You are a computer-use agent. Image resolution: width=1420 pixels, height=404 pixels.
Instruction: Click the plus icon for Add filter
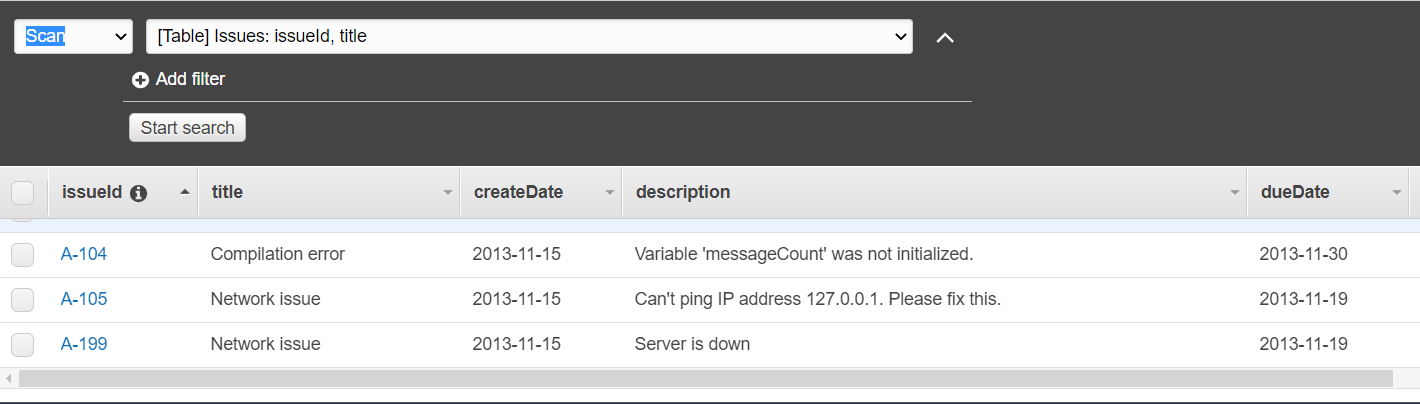point(140,80)
